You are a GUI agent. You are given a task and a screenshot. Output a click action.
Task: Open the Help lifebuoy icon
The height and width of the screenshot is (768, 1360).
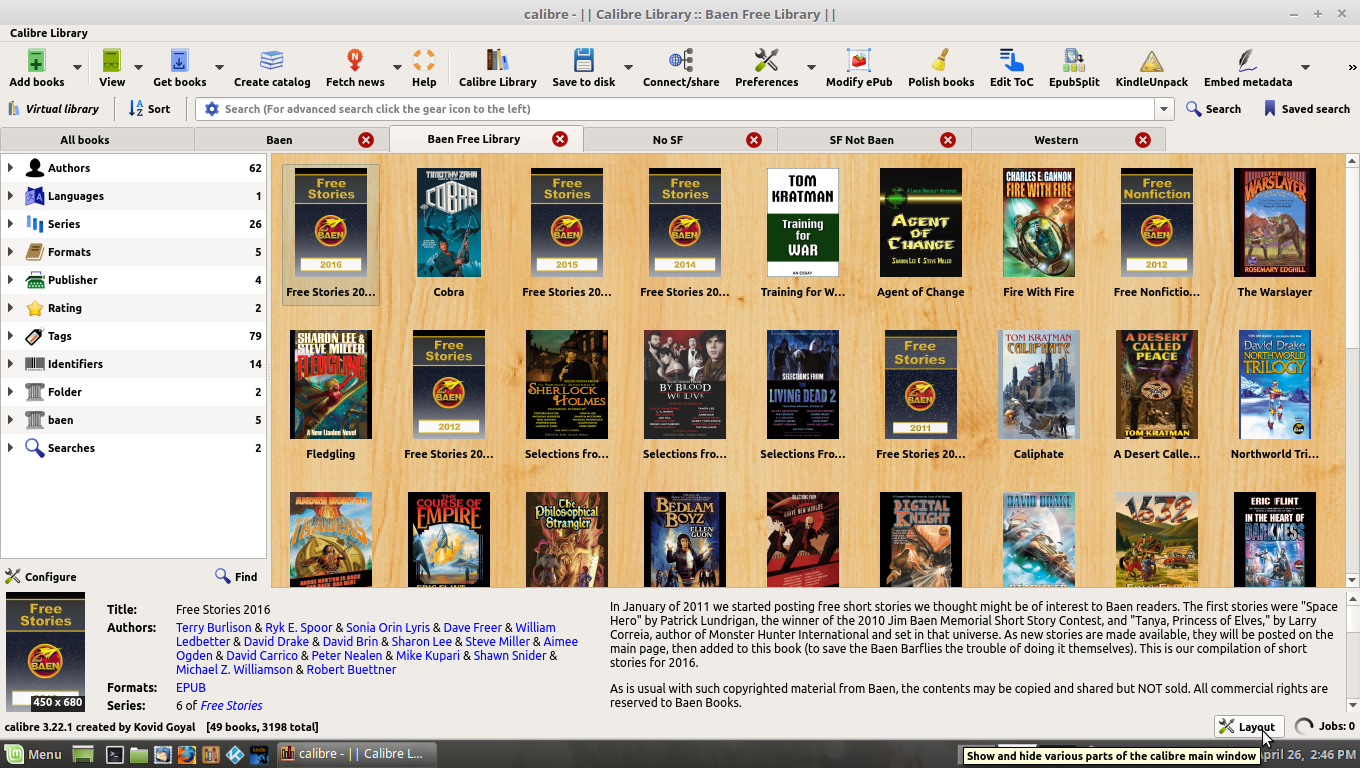[424, 67]
